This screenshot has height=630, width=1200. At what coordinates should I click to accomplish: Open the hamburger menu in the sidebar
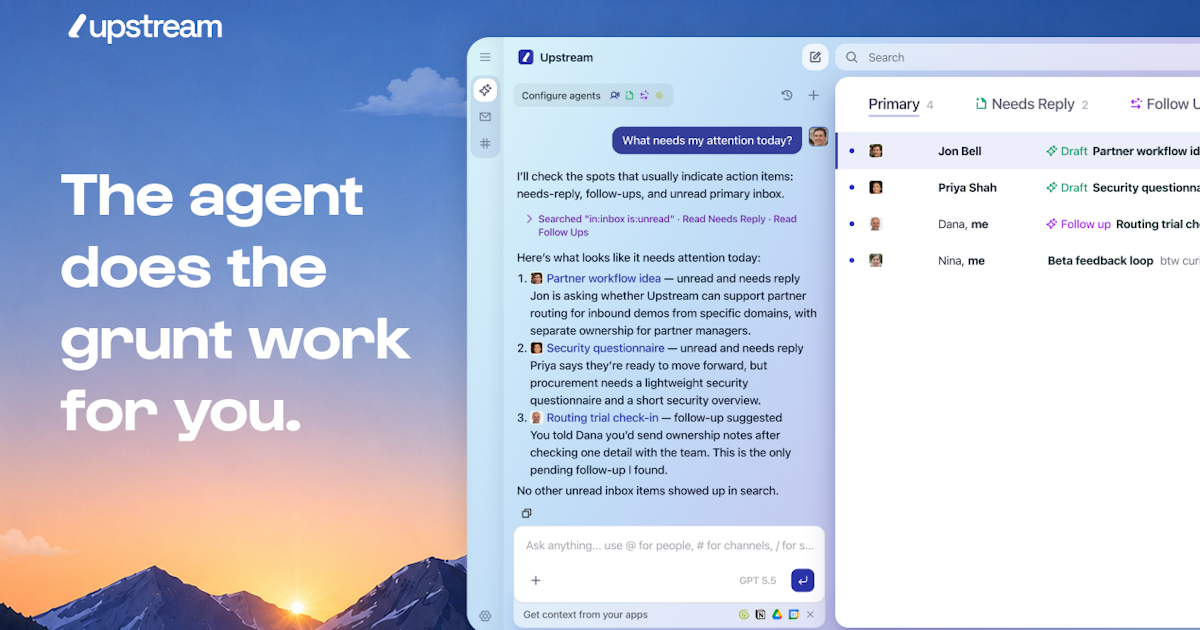click(x=485, y=57)
